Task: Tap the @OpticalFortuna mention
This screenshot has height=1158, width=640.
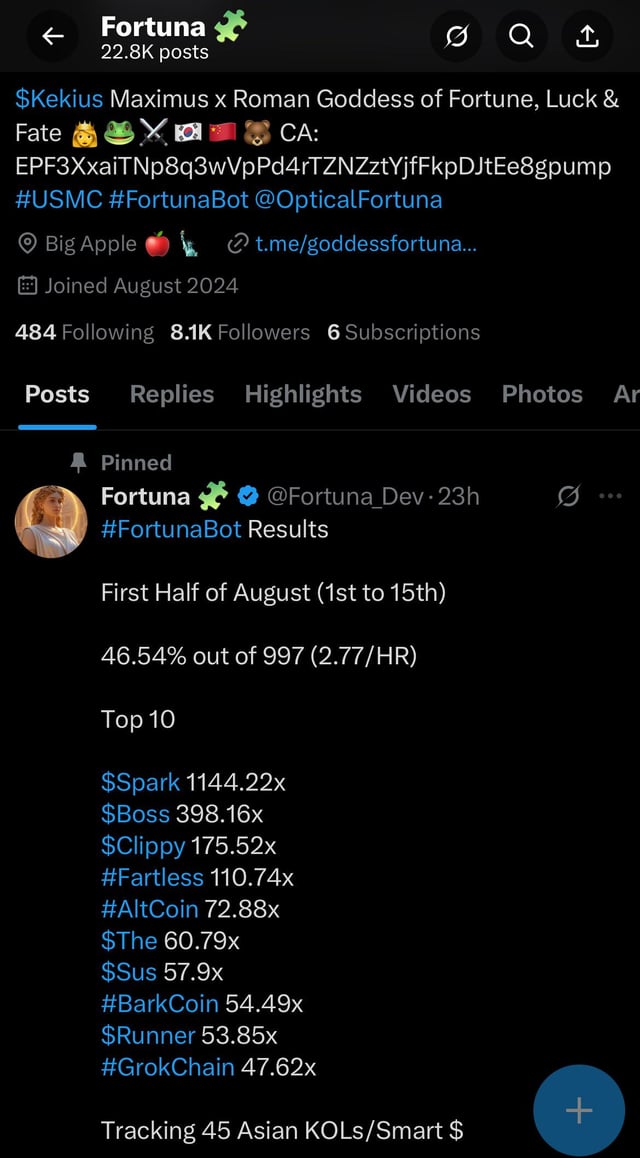Action: coord(348,198)
